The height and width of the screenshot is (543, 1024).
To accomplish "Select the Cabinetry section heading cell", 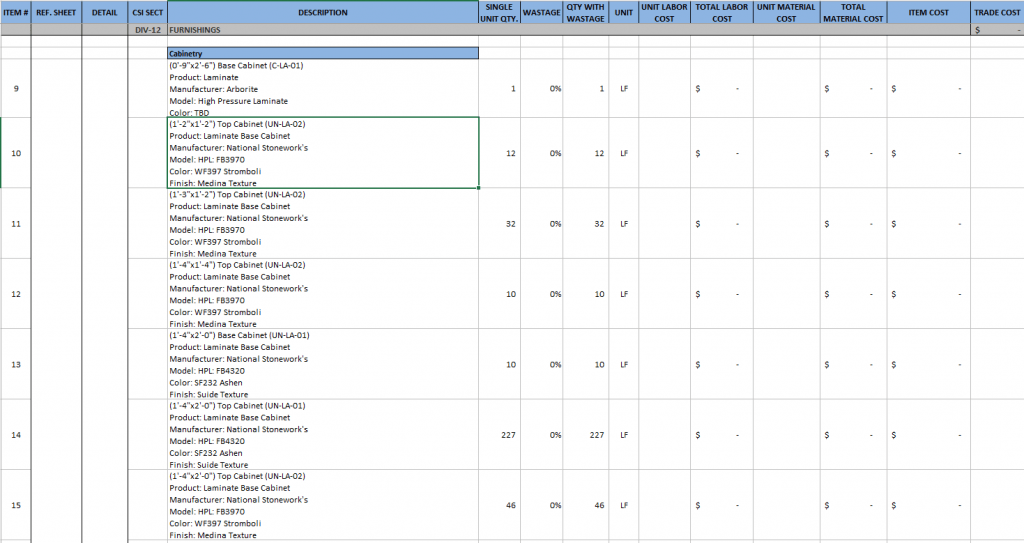I will (x=322, y=52).
